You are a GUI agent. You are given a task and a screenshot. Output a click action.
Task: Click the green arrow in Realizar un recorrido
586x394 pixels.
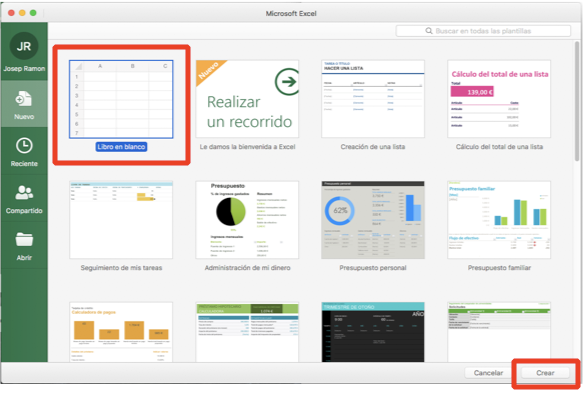tap(287, 81)
